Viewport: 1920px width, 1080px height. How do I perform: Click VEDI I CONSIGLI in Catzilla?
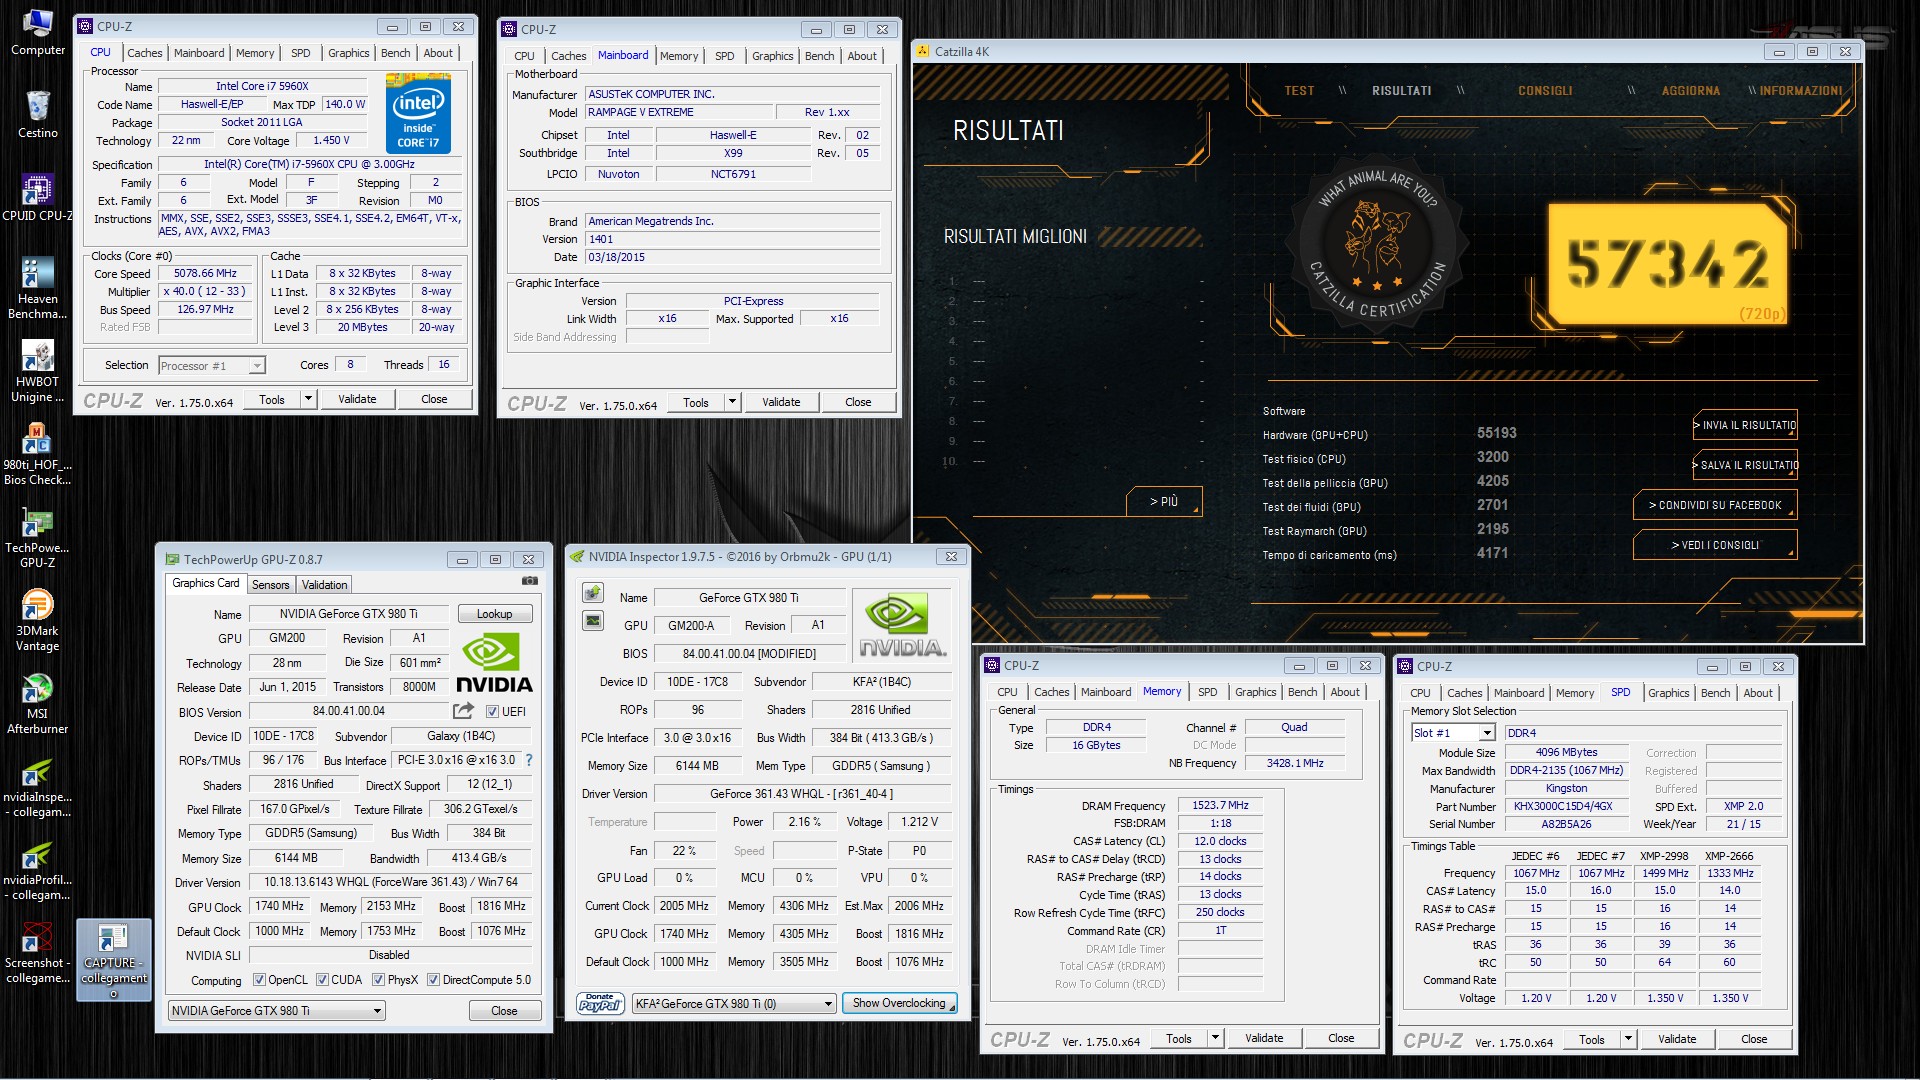pos(1715,545)
